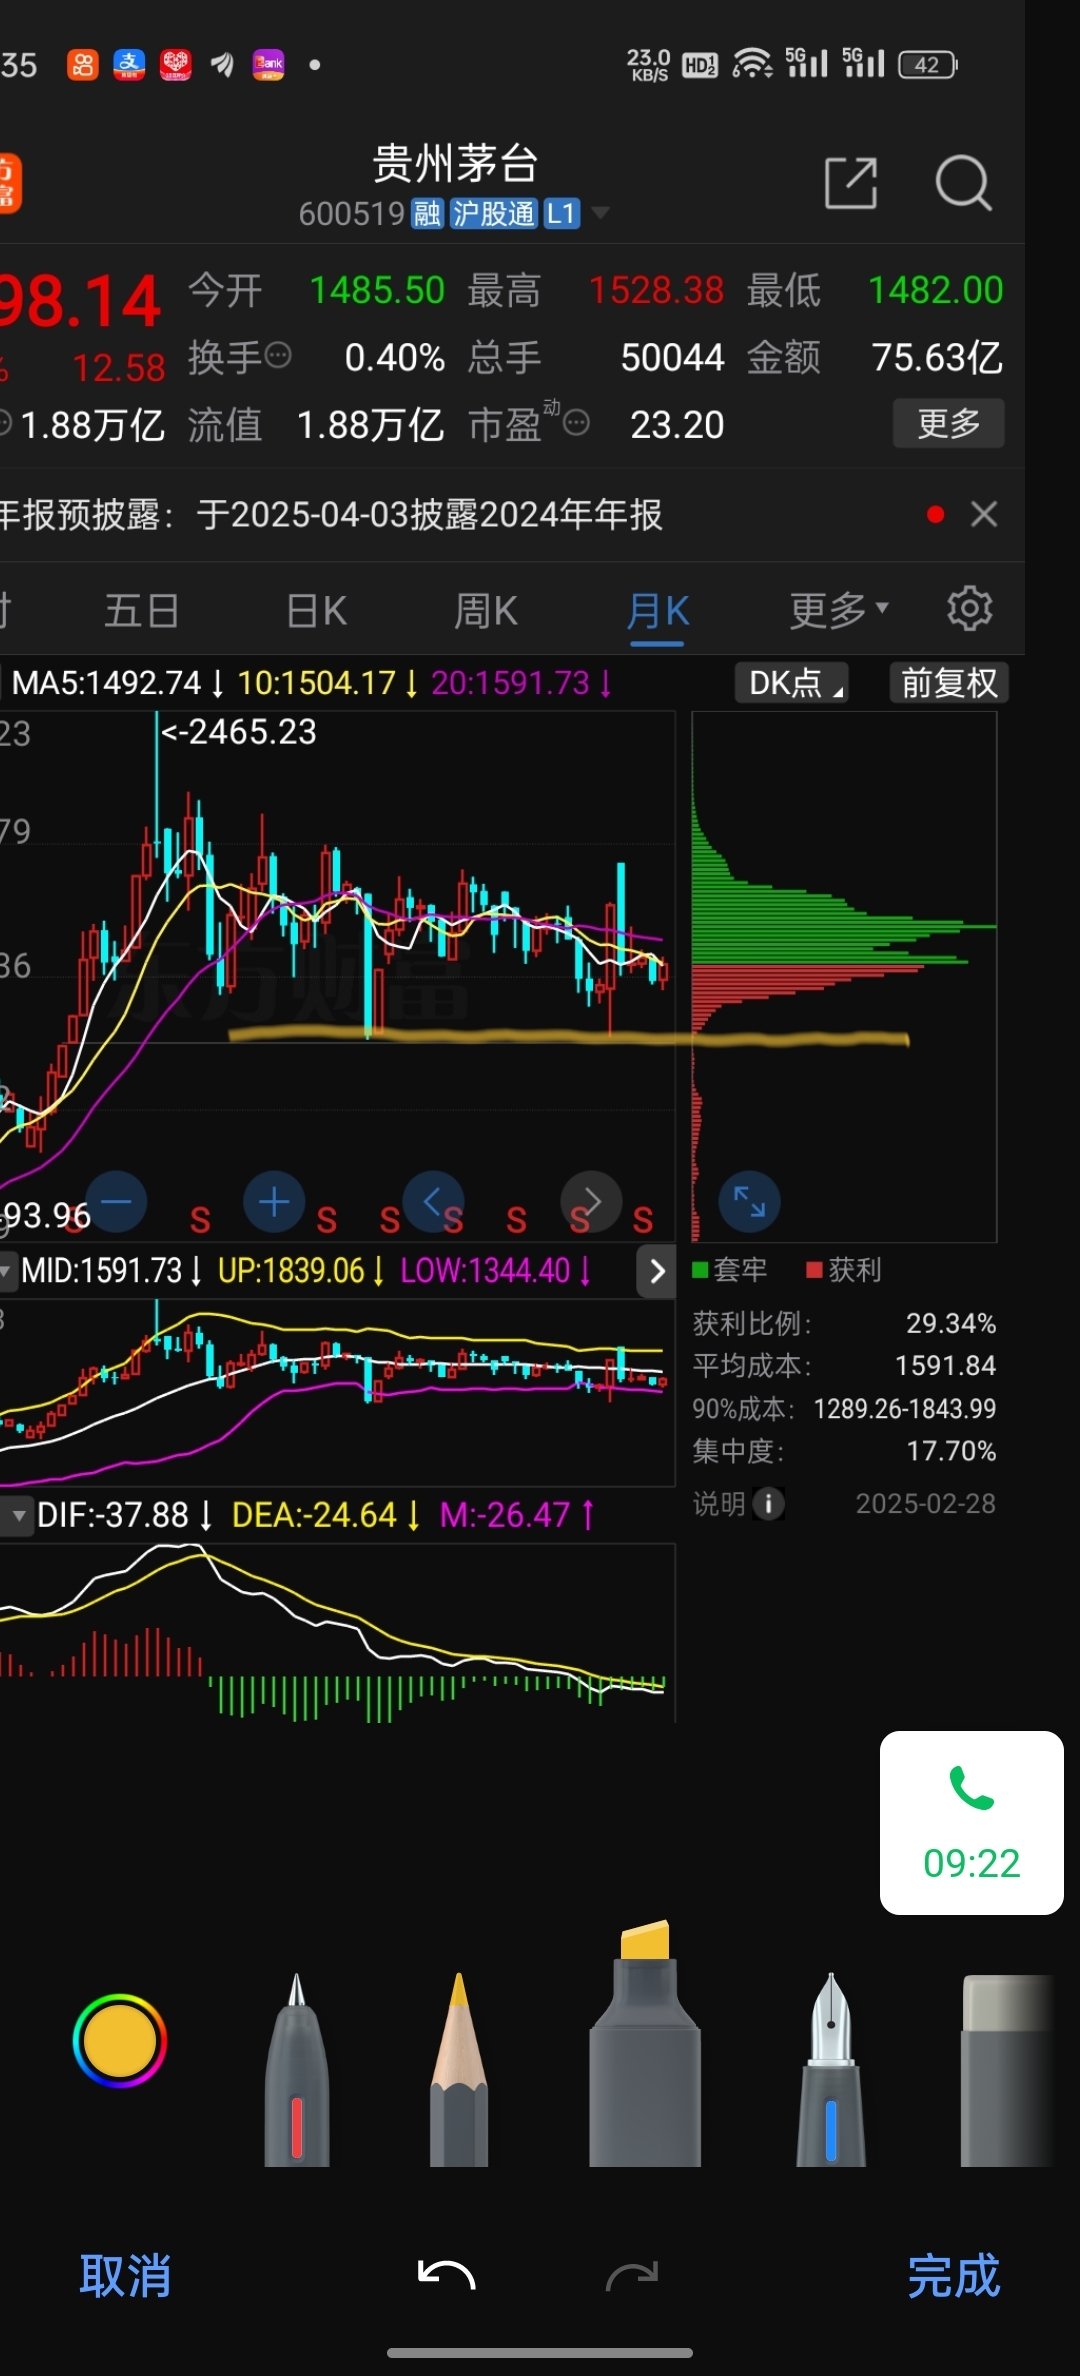1080x2376 pixels.
Task: Tap the 集中度 17.70% value
Action: click(x=951, y=1450)
